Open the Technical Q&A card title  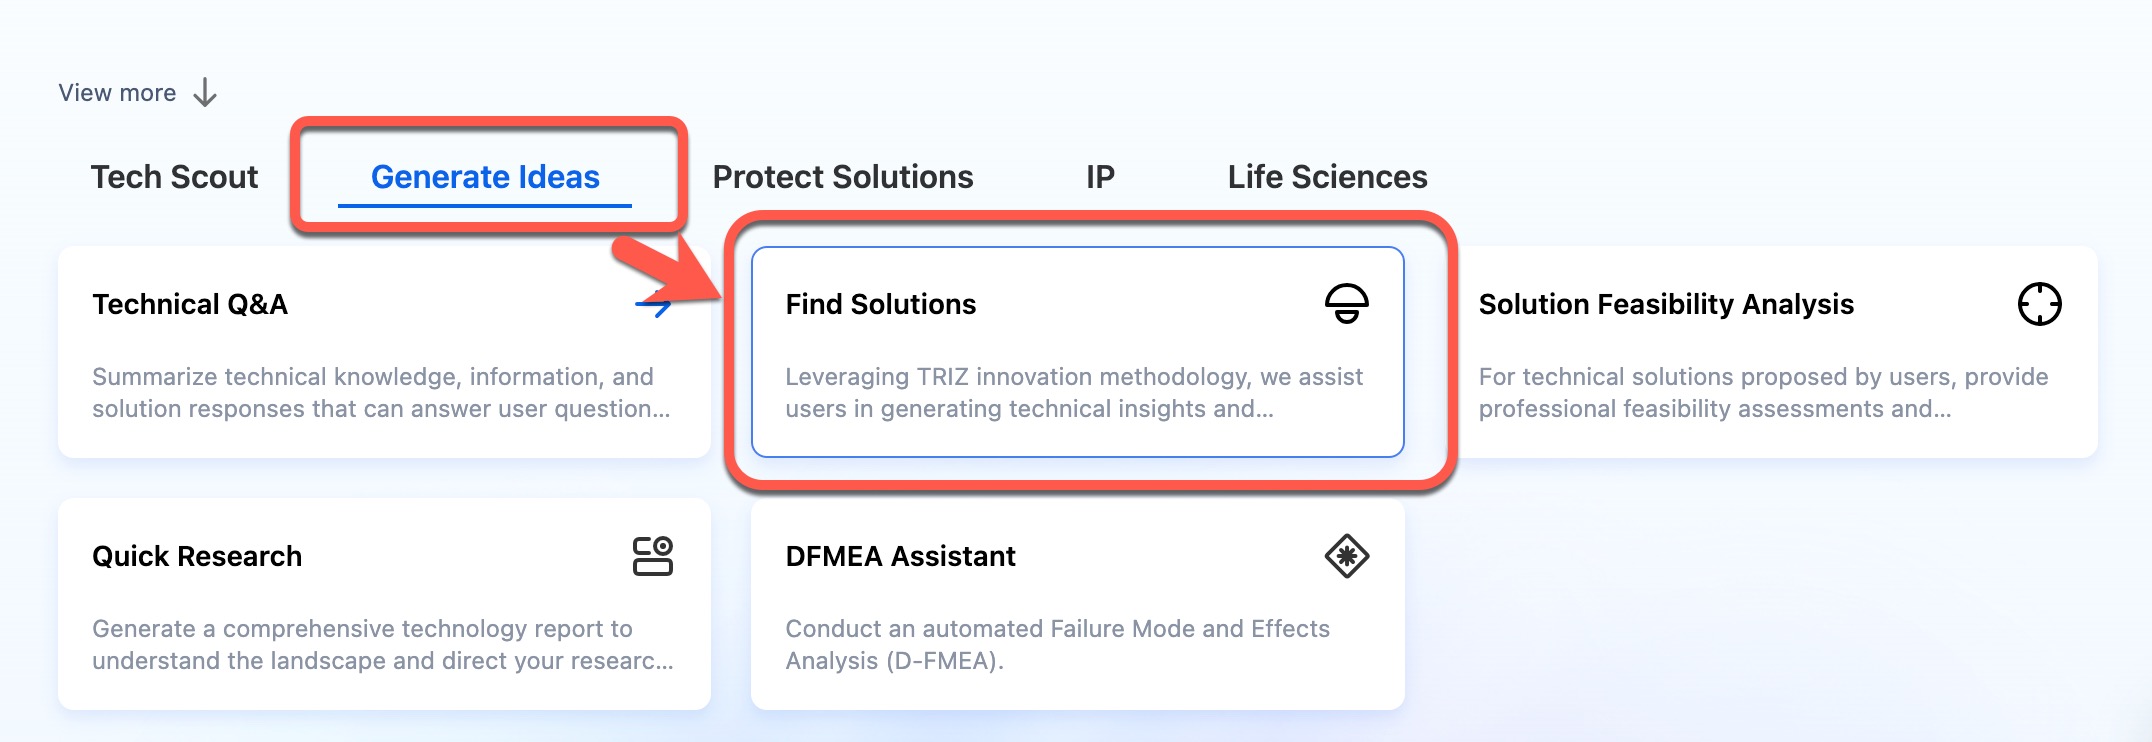190,304
